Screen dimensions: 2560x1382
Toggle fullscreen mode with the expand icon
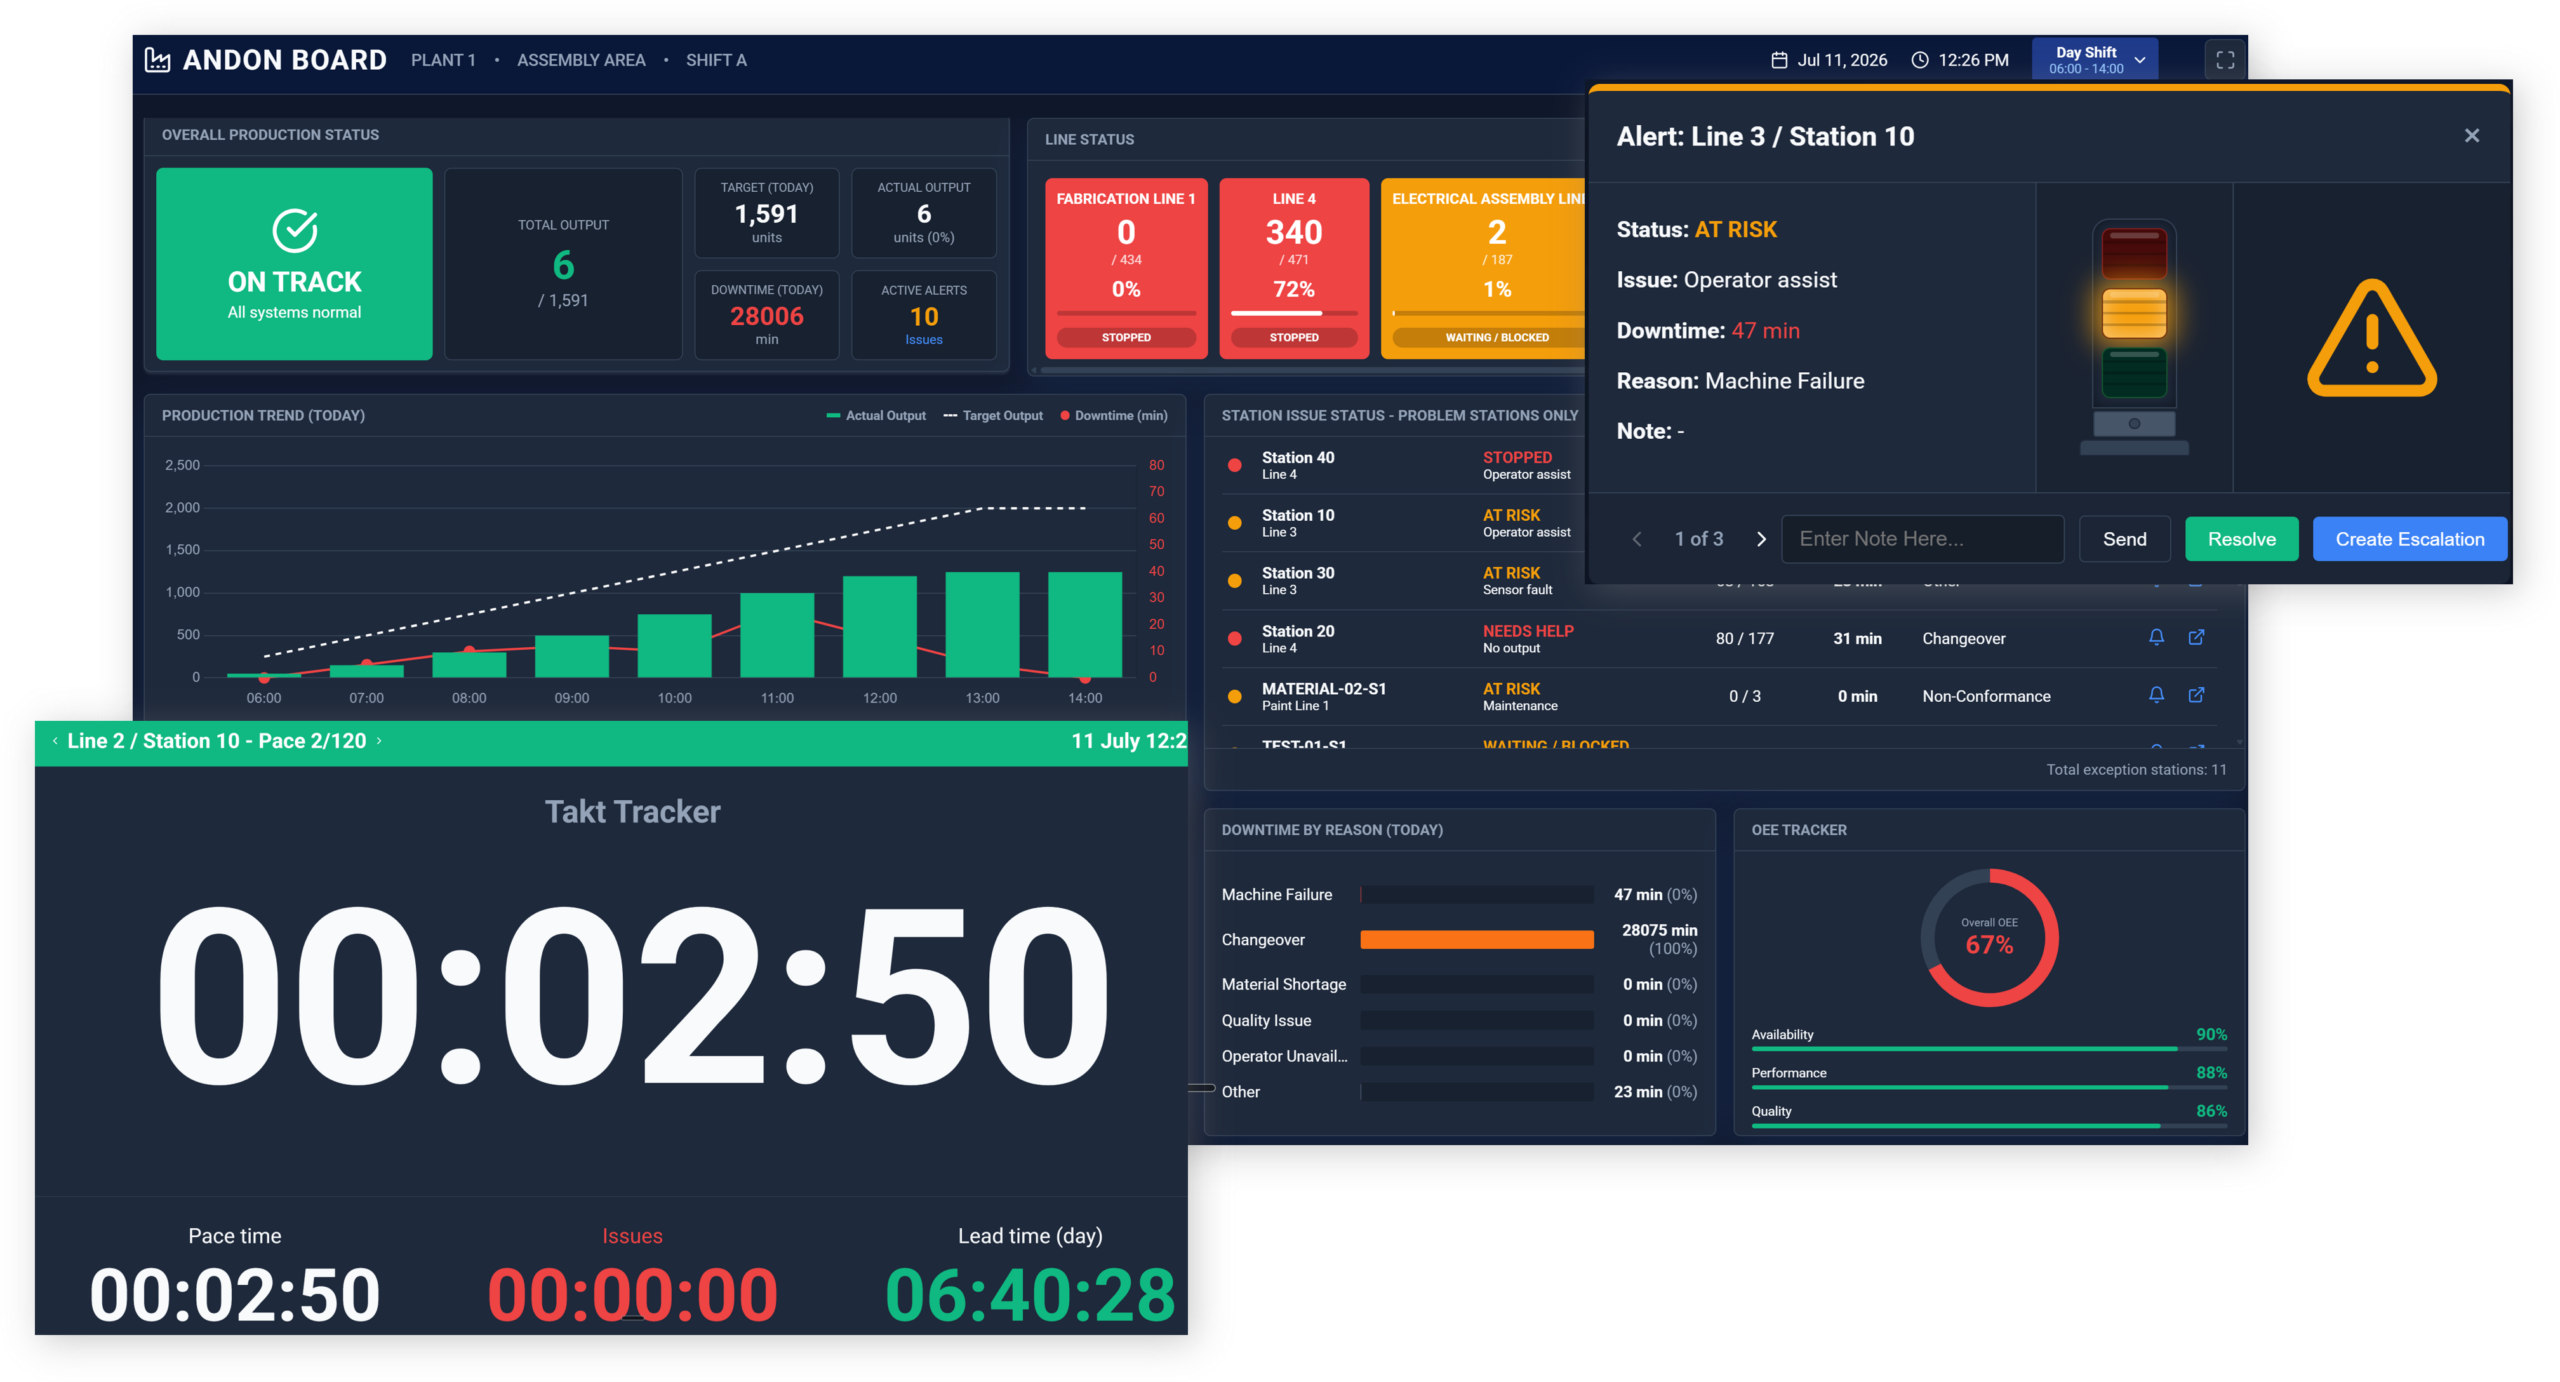2224,60
